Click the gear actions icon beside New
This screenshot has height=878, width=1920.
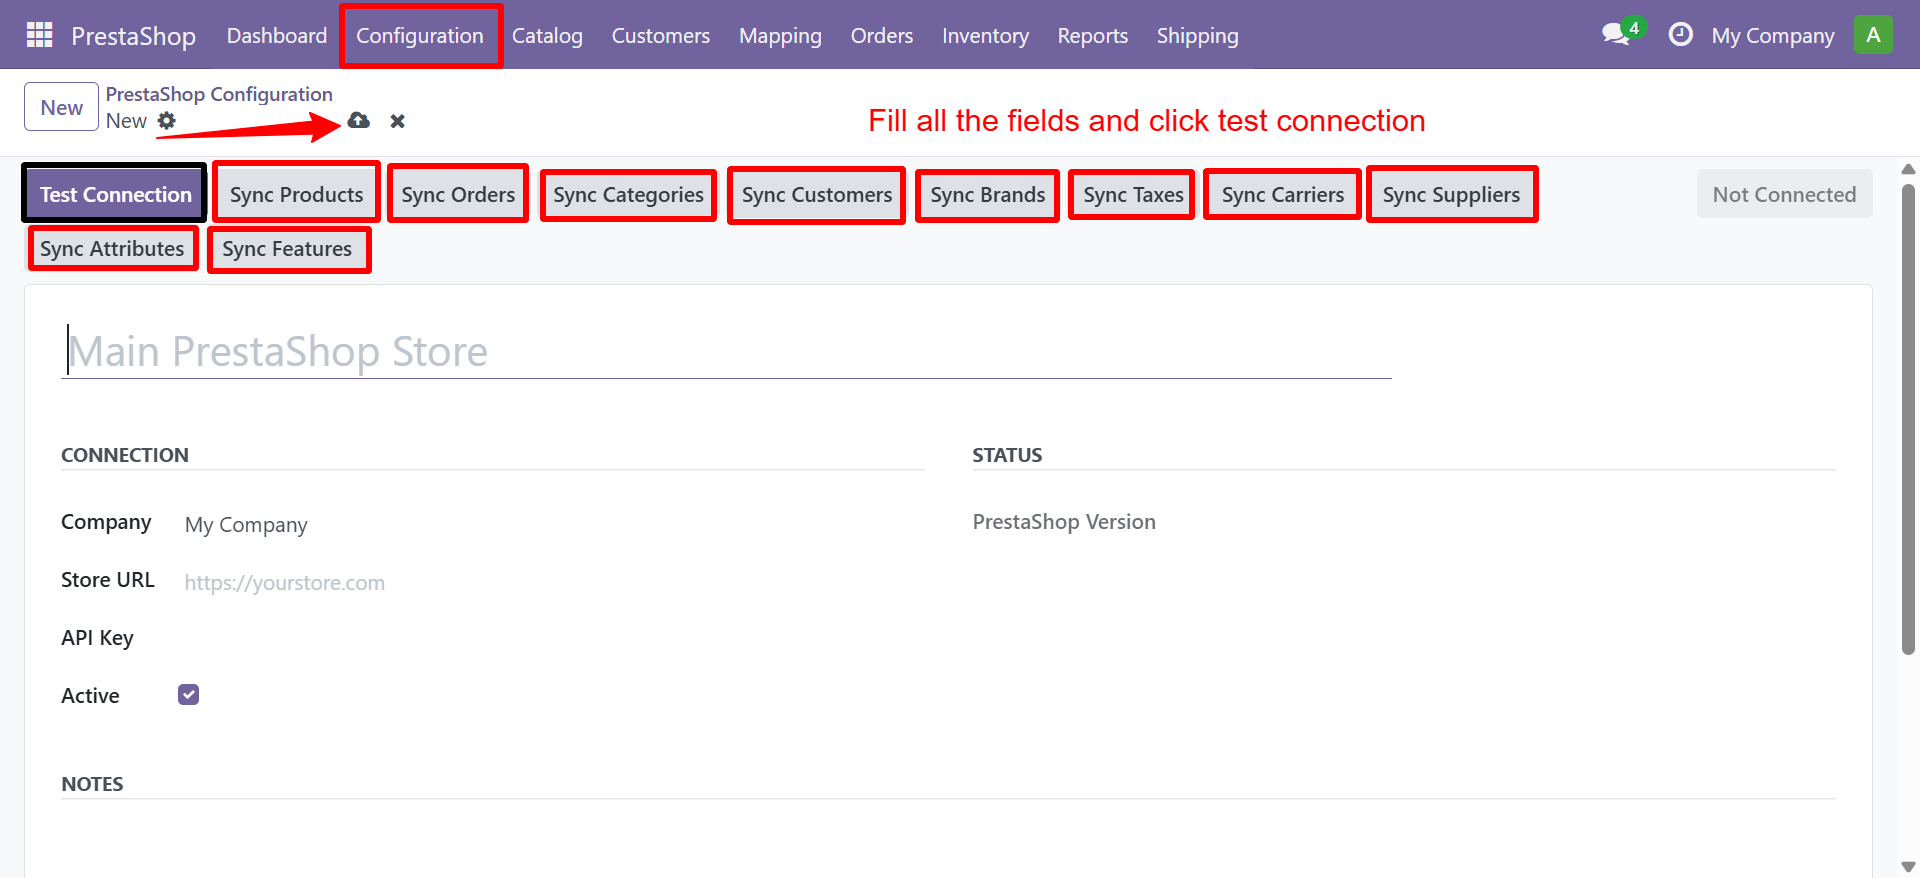point(167,121)
